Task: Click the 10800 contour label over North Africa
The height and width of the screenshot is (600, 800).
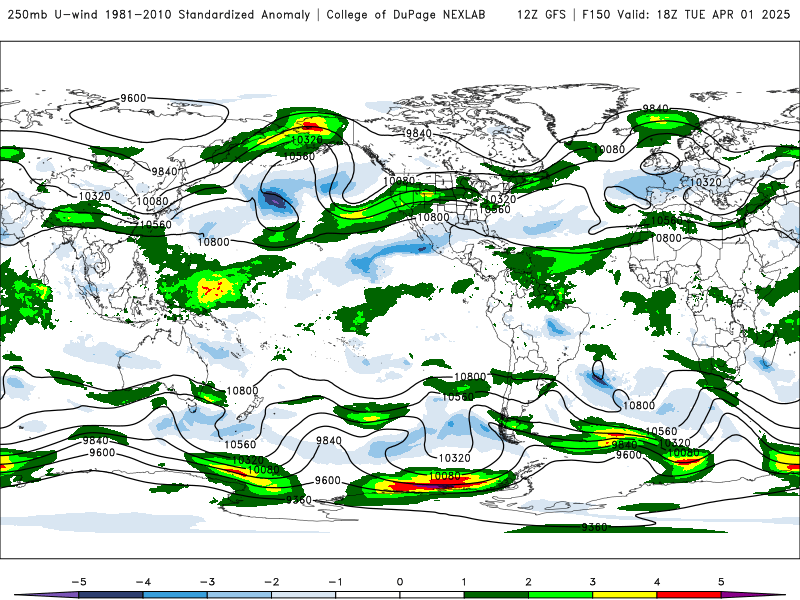Action: [666, 238]
